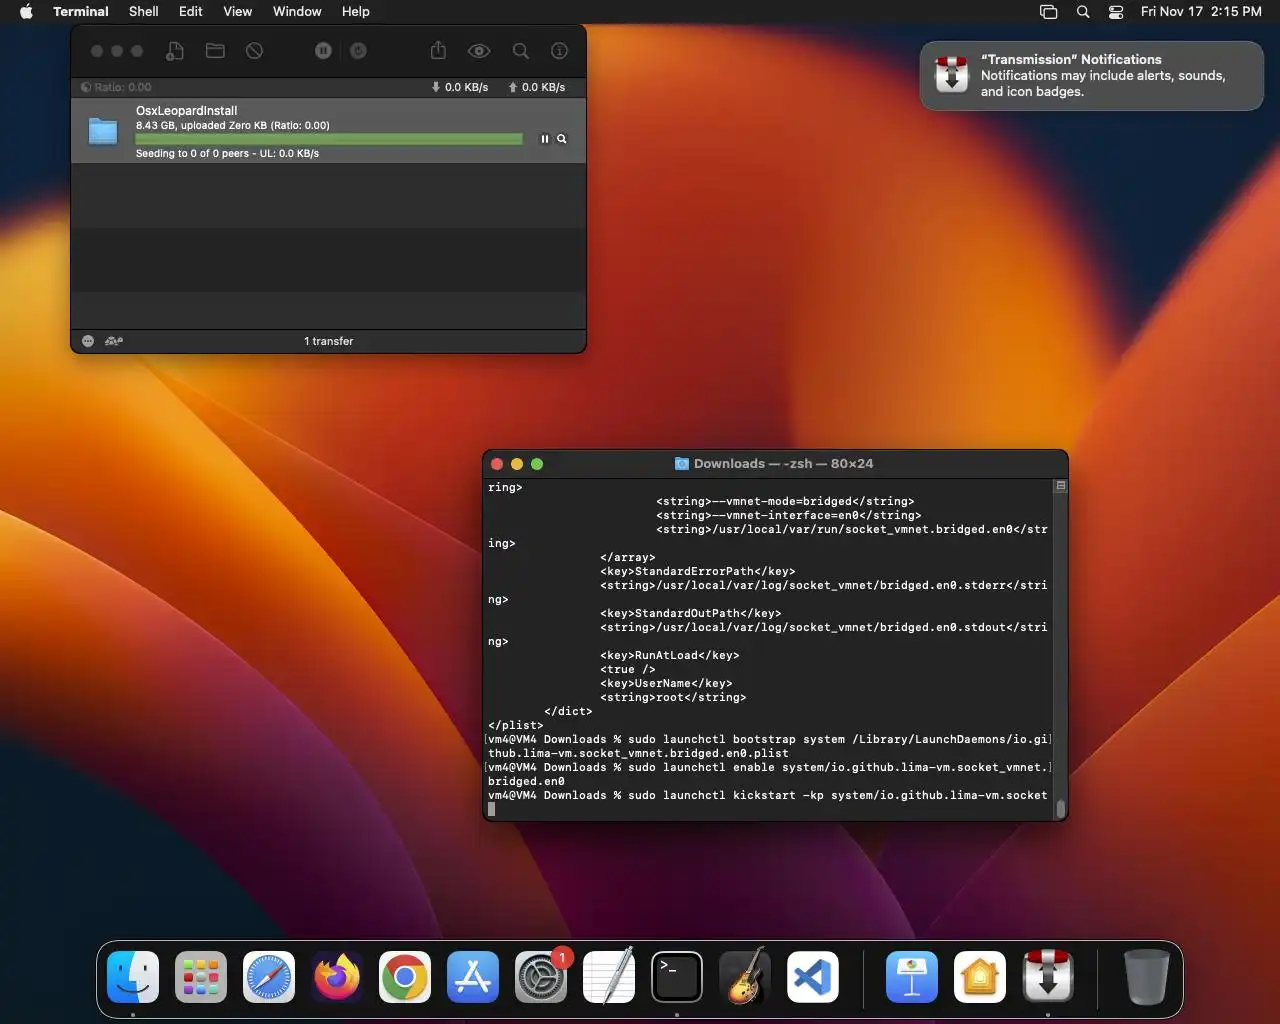The height and width of the screenshot is (1024, 1280).
Task: Reveal OsxLeopardInstall in Finder magnifier button
Action: 562,139
